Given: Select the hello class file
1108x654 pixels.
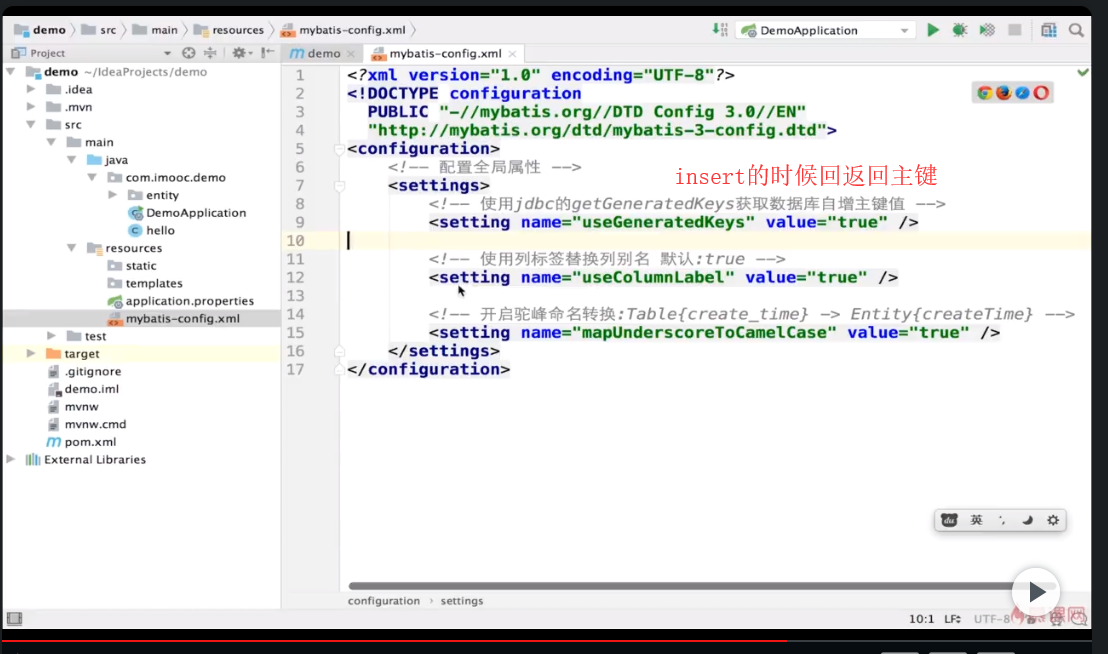Looking at the screenshot, I should pos(152,230).
